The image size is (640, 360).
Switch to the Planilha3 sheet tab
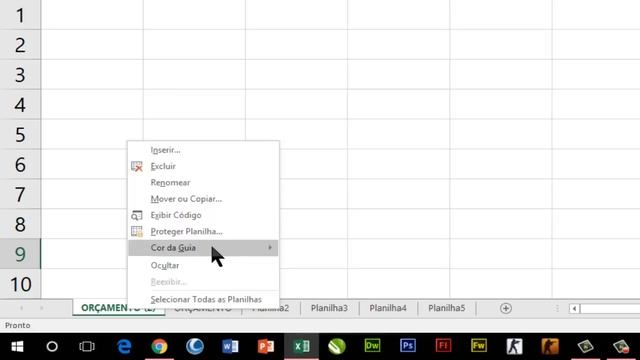[329, 308]
